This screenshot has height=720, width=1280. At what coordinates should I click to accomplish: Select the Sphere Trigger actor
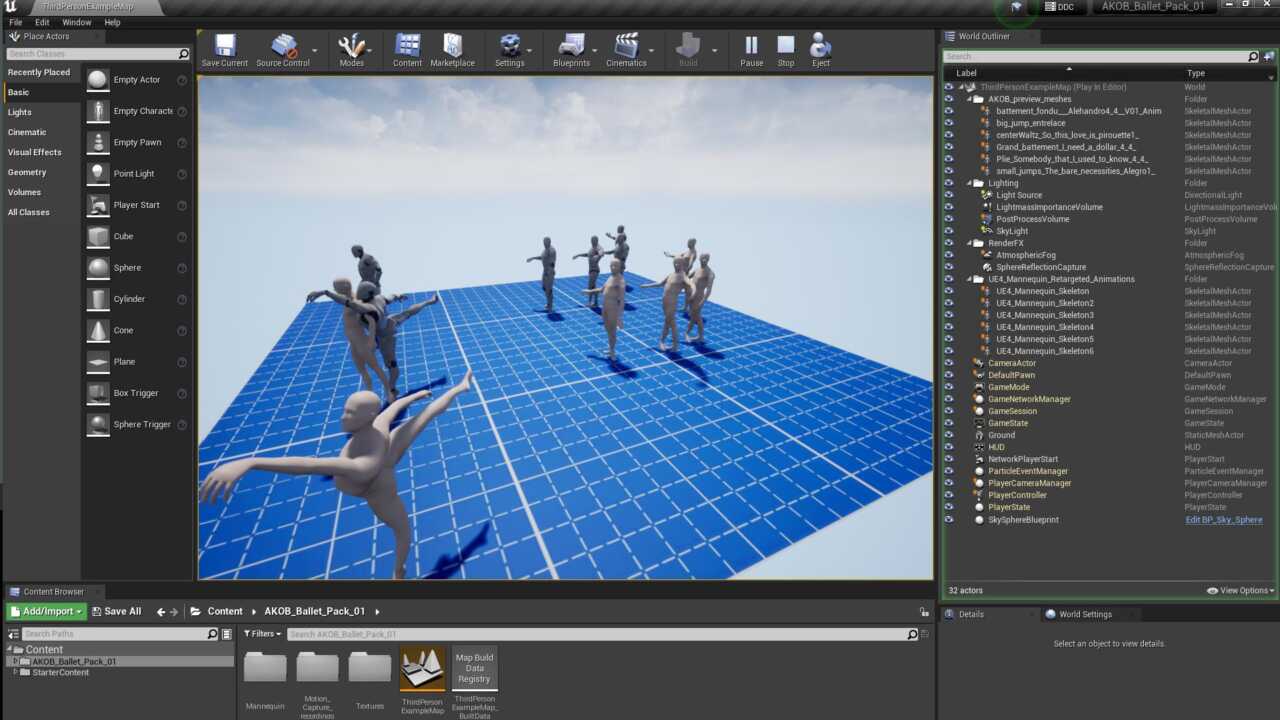137,424
